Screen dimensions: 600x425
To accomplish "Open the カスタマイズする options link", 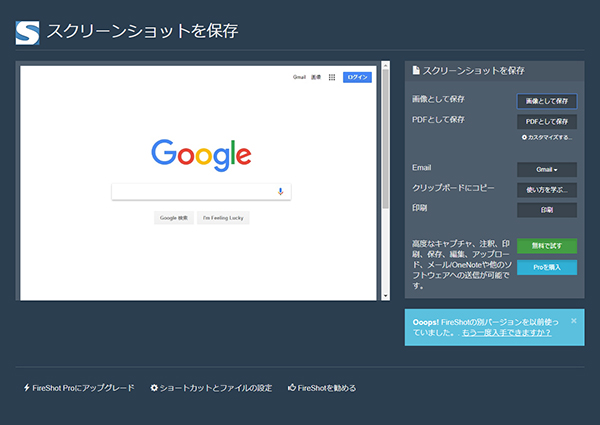I will pyautogui.click(x=547, y=137).
